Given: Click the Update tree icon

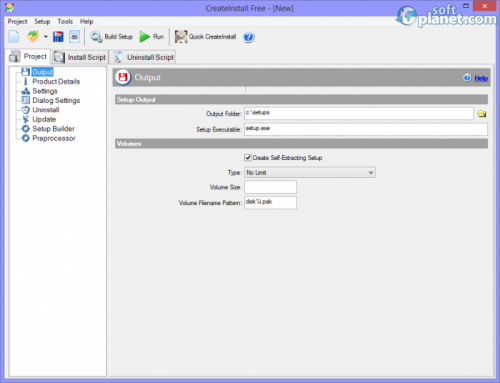Looking at the screenshot, I should click(25, 119).
